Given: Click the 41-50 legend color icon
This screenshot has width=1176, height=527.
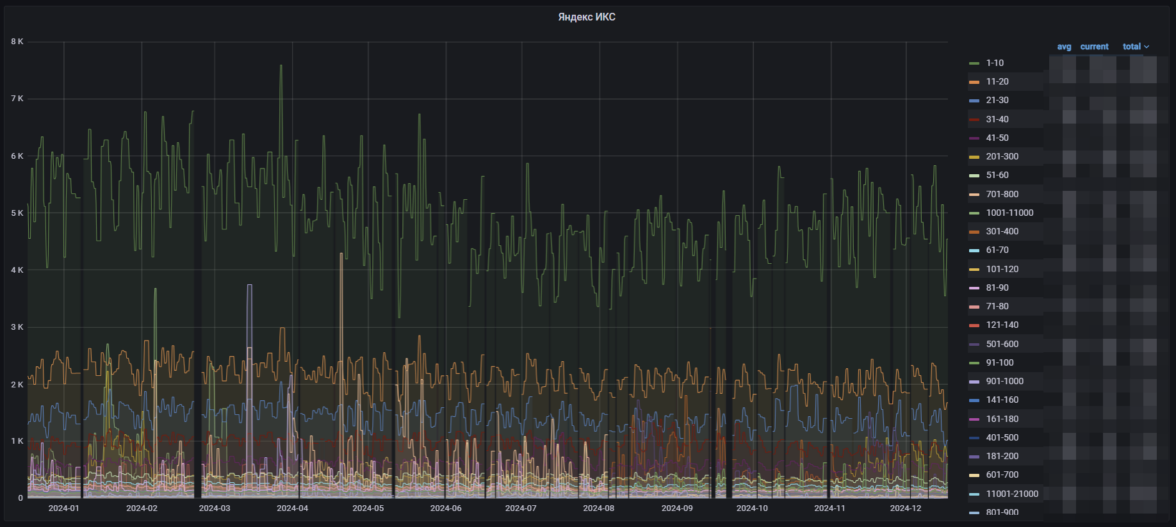Looking at the screenshot, I should 974,138.
